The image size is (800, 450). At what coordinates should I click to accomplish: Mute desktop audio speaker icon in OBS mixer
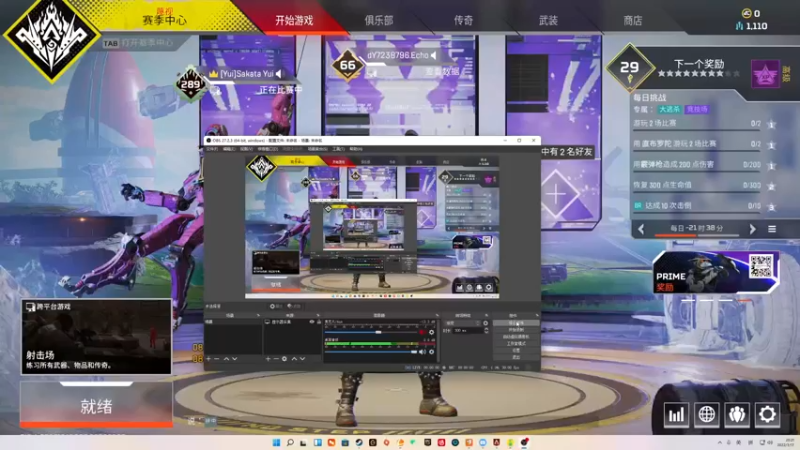pyautogui.click(x=422, y=352)
